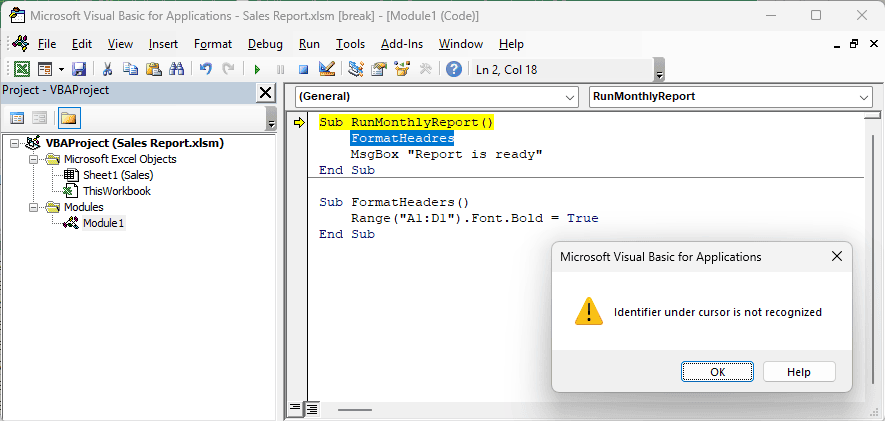885x421 pixels.
Task: Switch to Full Module View button
Action: 311,408
